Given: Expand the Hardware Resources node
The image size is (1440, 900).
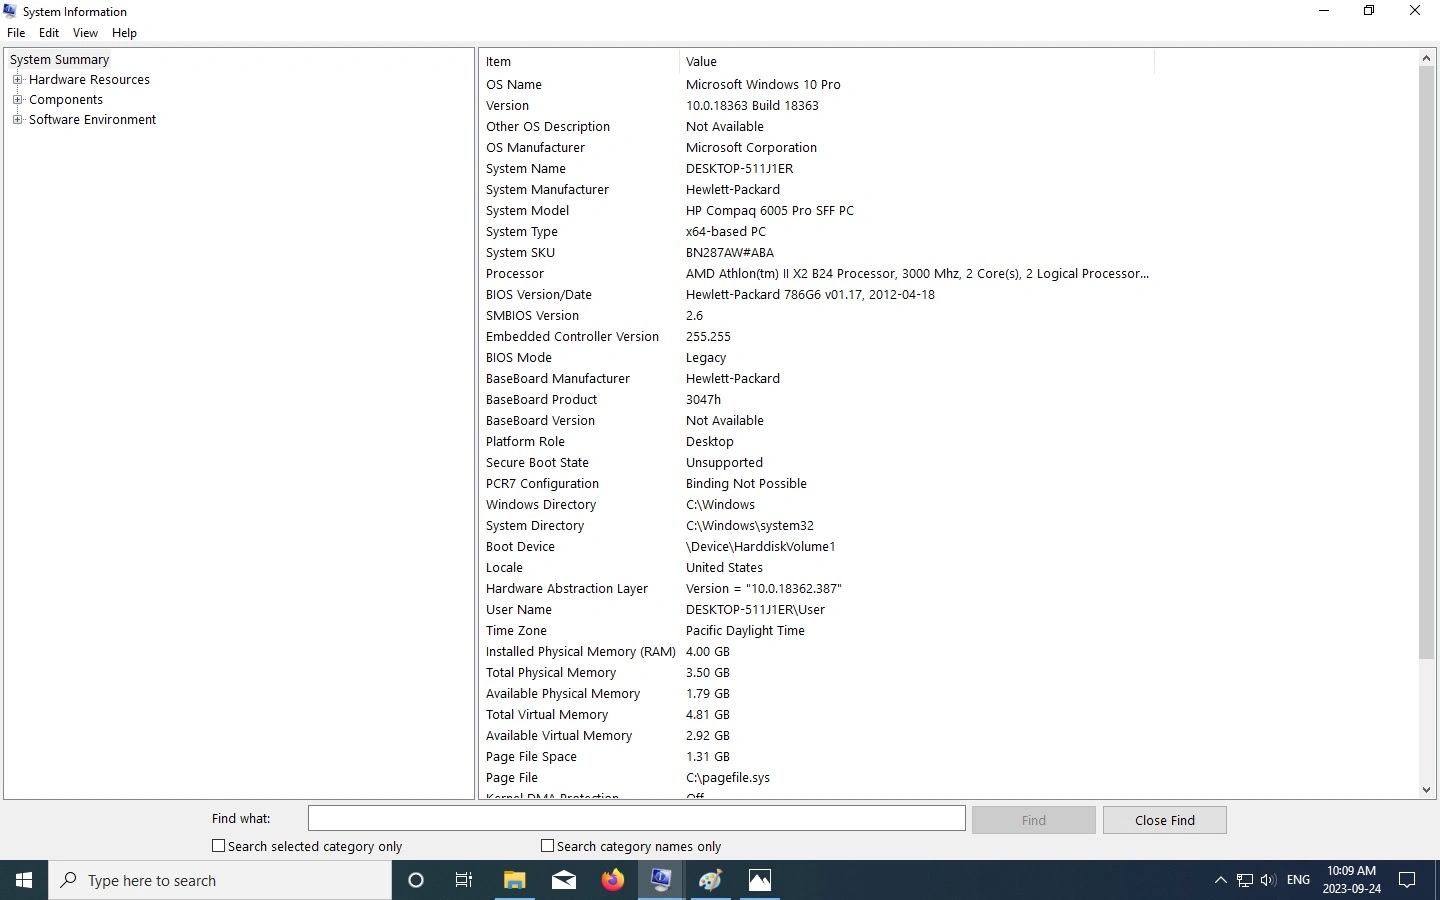Looking at the screenshot, I should pyautogui.click(x=17, y=80).
